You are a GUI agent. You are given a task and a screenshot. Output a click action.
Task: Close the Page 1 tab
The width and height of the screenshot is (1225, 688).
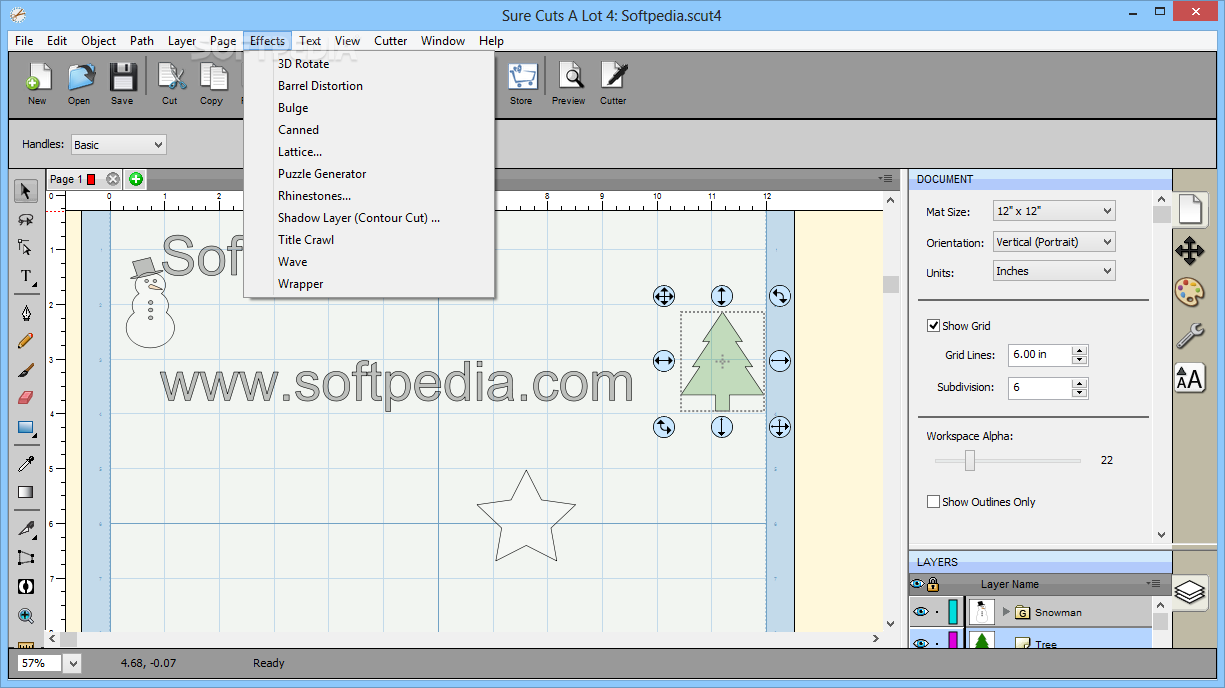click(113, 179)
